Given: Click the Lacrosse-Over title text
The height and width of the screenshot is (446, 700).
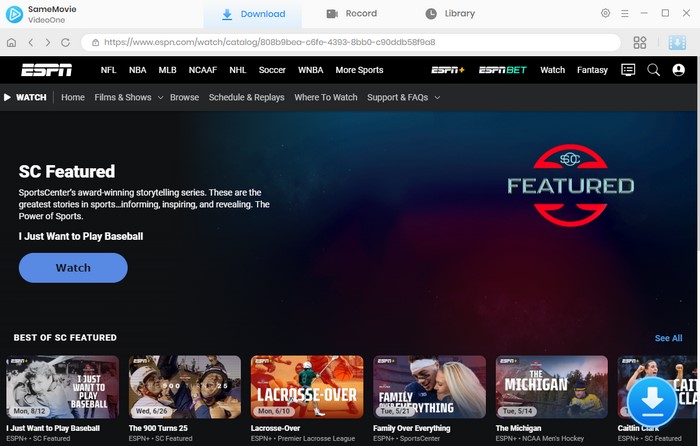Looking at the screenshot, I should 275,428.
